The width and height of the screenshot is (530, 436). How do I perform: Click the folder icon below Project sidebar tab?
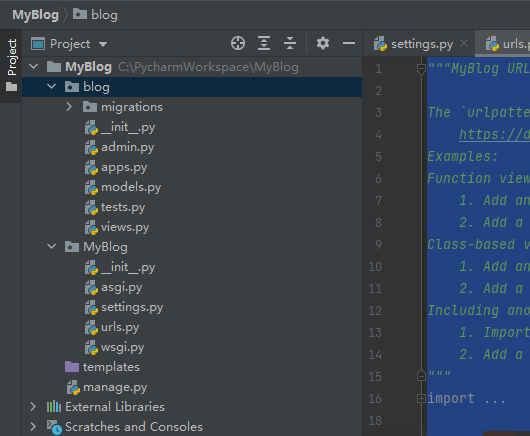11,87
